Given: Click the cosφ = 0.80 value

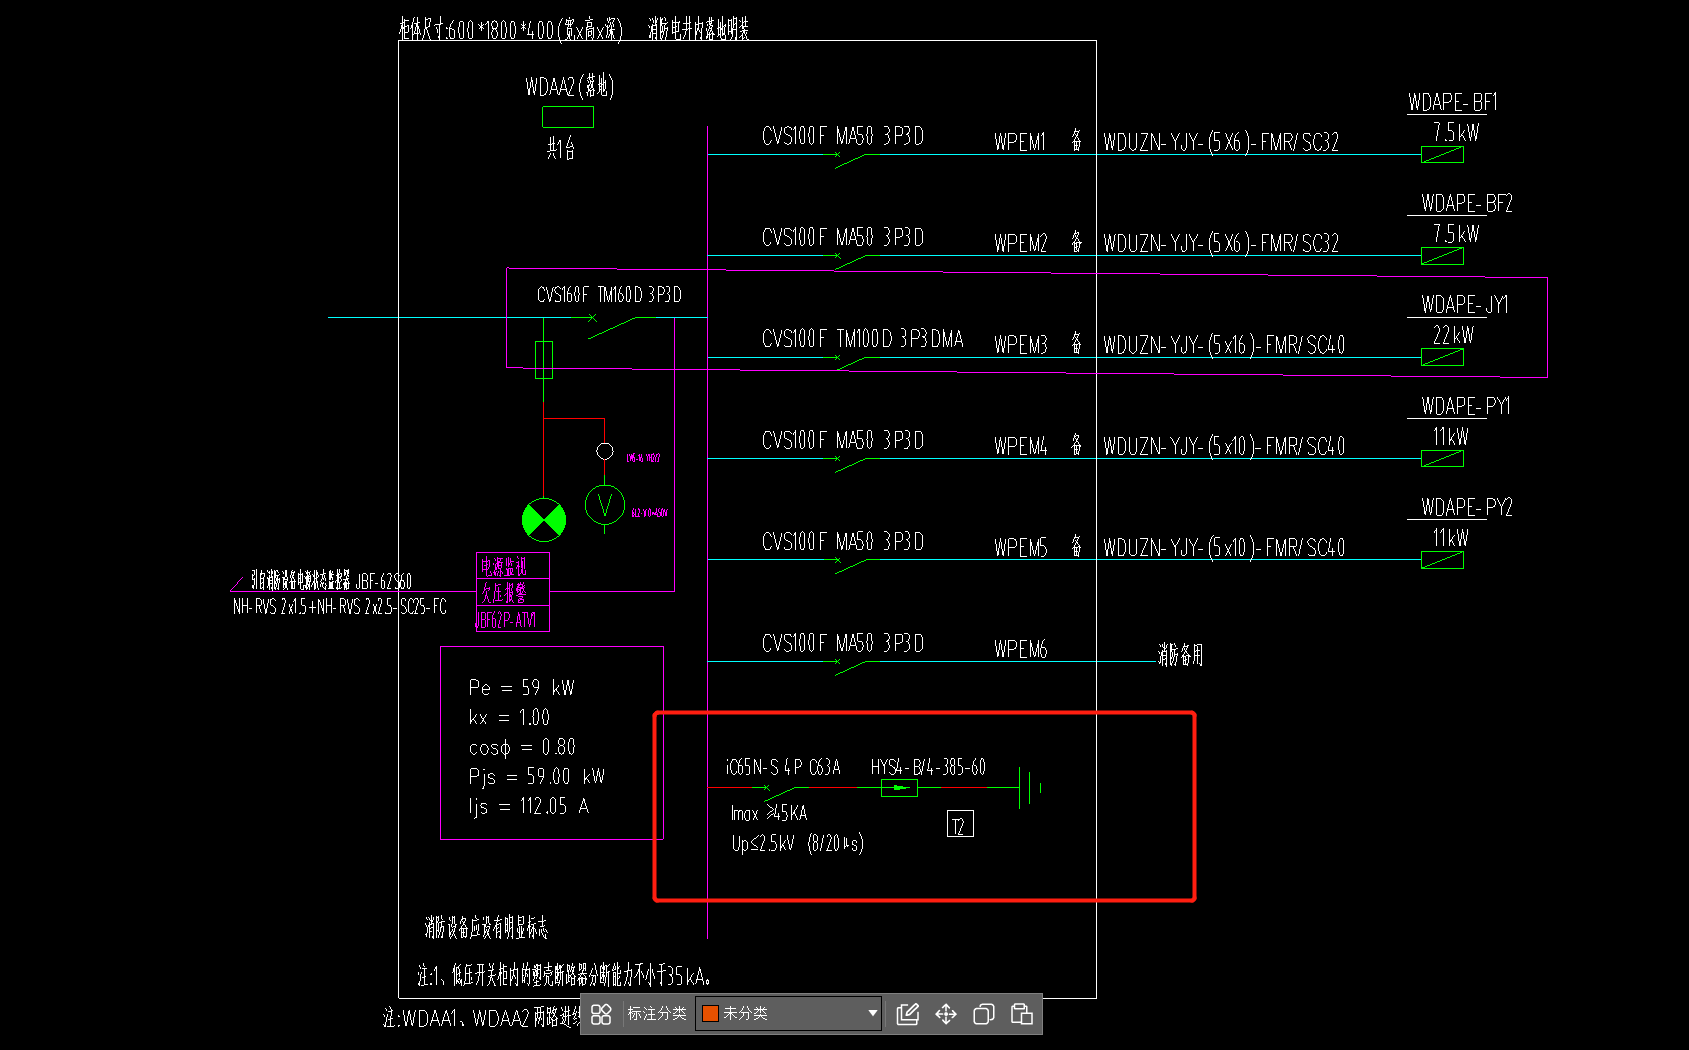Looking at the screenshot, I should [x=522, y=747].
